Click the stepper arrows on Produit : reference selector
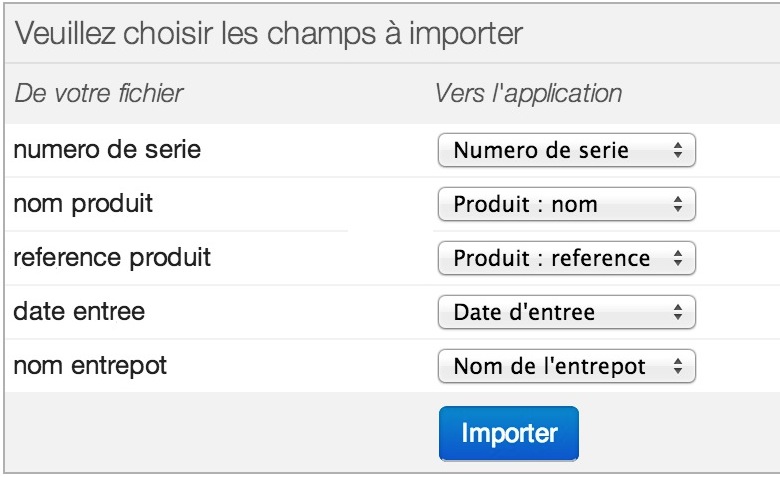Viewport: 780px width, 477px height. pos(678,258)
